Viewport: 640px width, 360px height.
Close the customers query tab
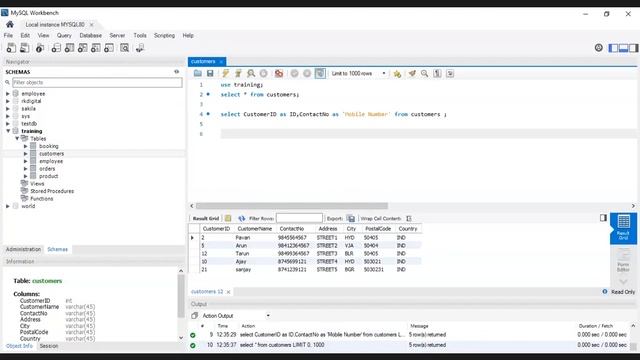221,62
